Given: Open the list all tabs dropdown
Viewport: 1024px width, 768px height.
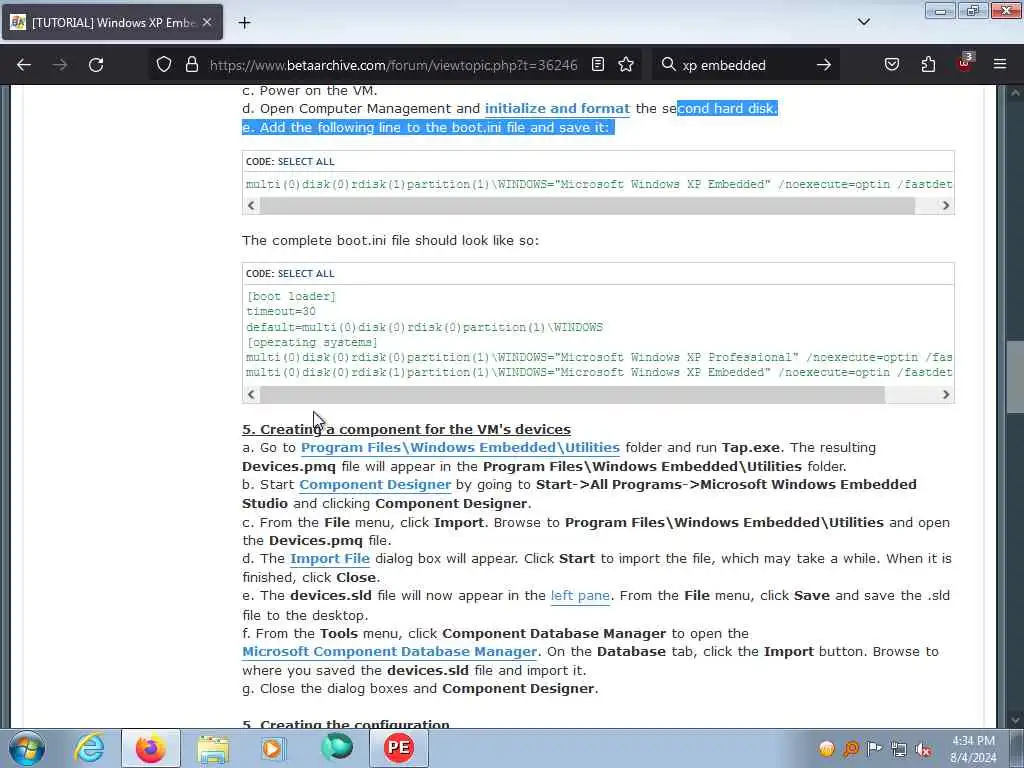Looking at the screenshot, I should click(863, 22).
